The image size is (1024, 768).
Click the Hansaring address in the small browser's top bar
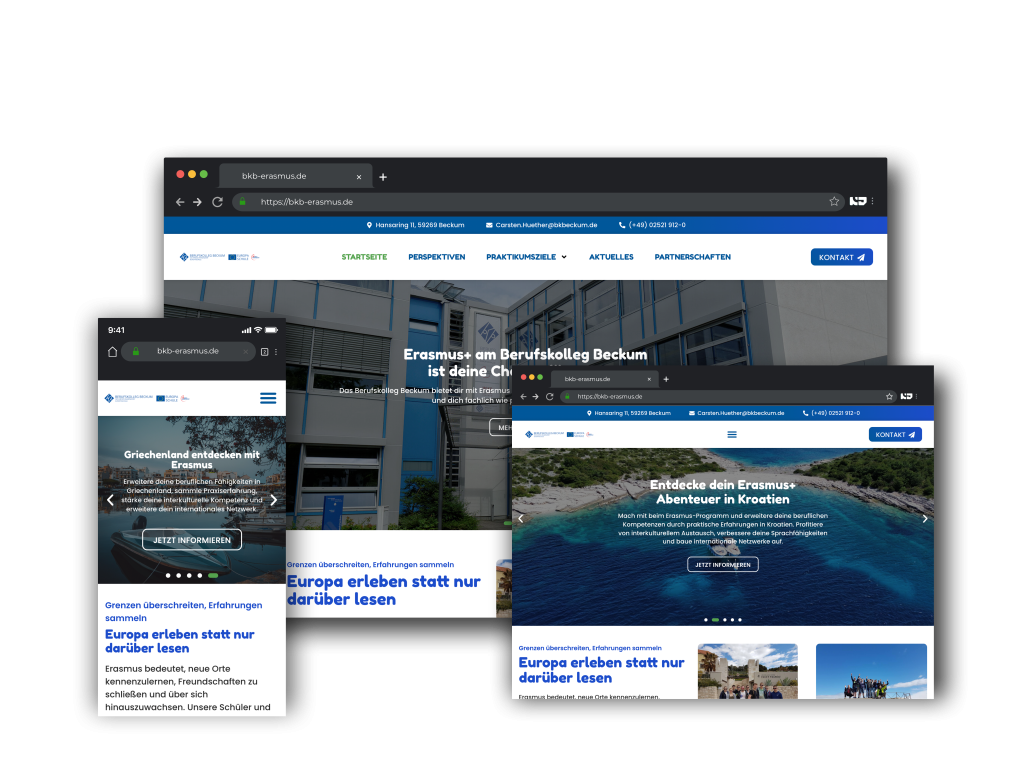[629, 413]
